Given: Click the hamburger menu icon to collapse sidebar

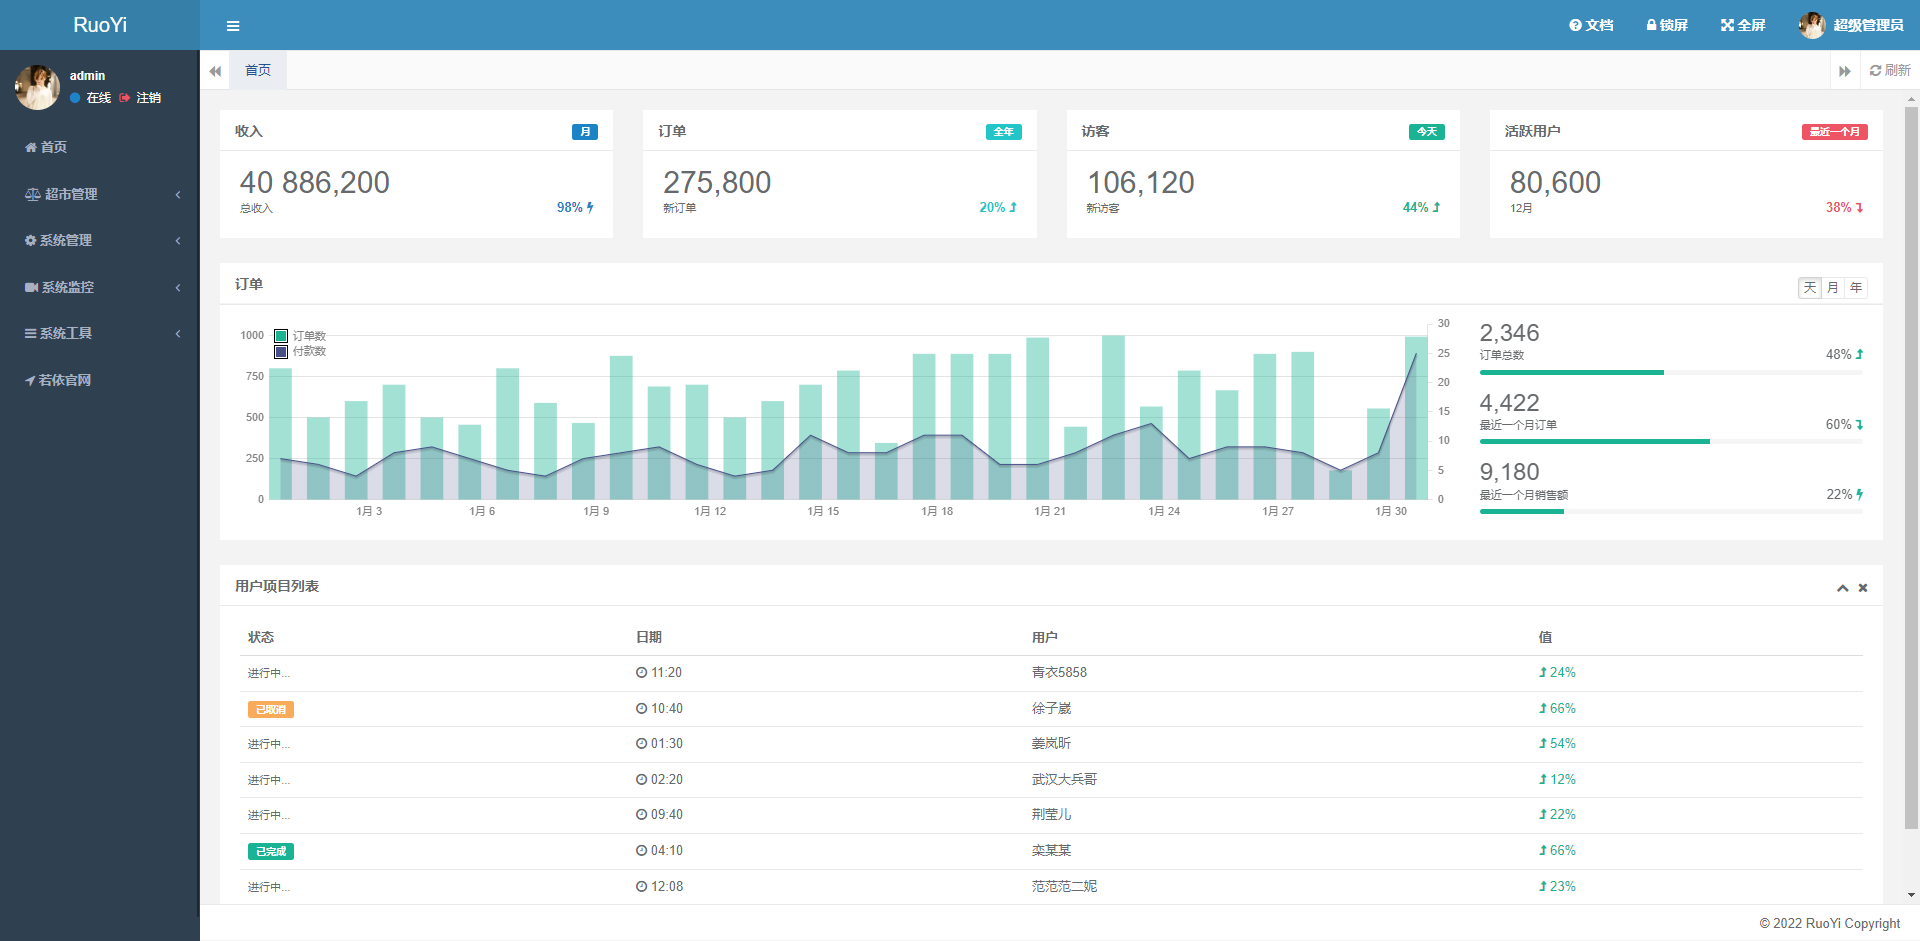Looking at the screenshot, I should pos(233,26).
